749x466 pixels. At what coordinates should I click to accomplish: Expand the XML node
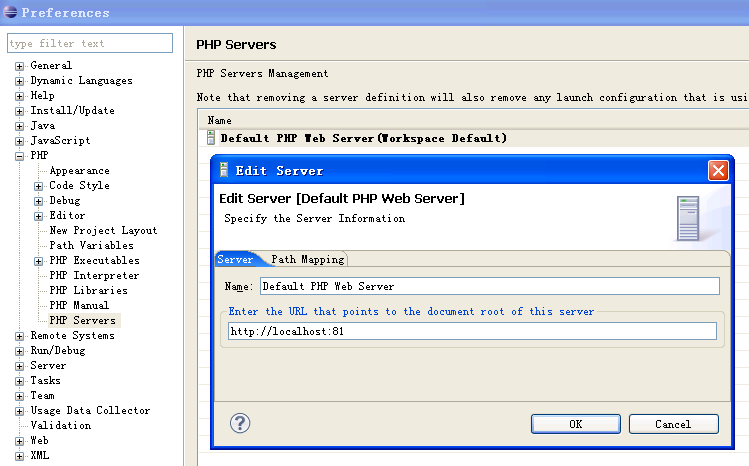tap(19, 456)
